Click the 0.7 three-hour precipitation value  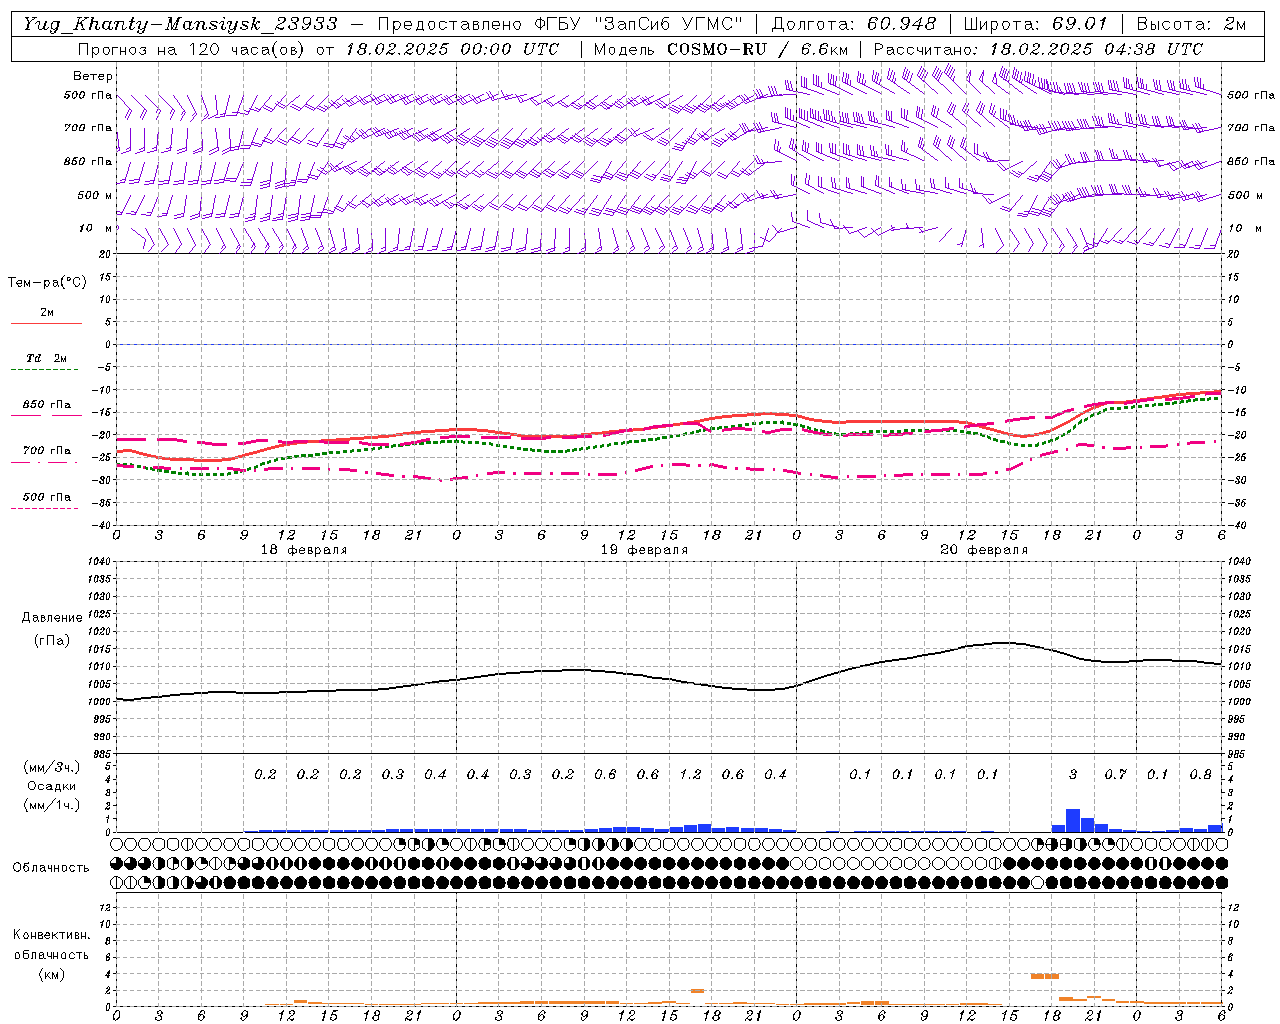click(1115, 774)
